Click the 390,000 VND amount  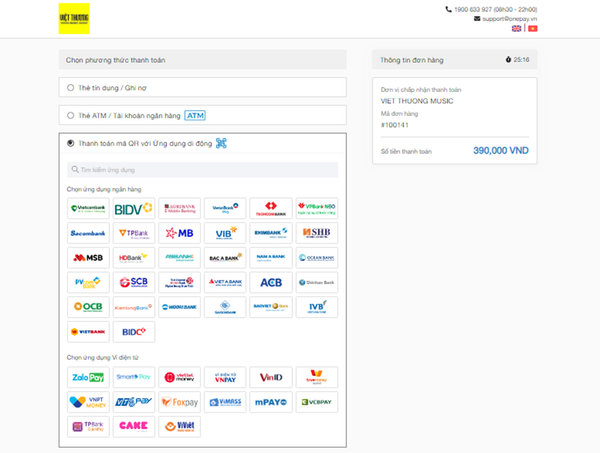click(501, 150)
